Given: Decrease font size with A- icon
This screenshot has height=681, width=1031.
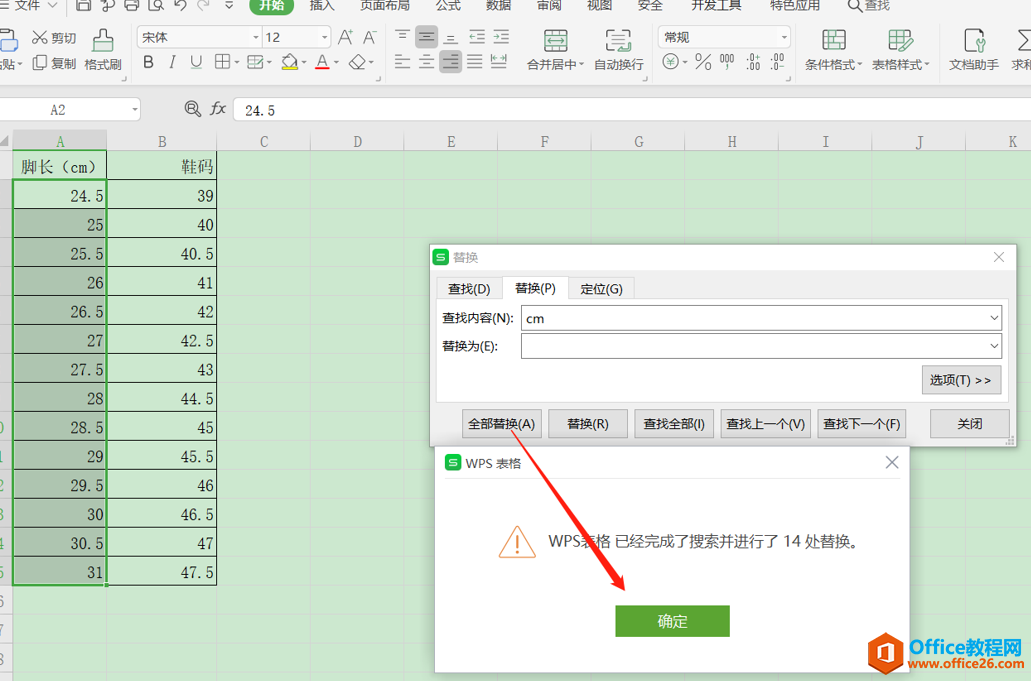Looking at the screenshot, I should pos(370,37).
